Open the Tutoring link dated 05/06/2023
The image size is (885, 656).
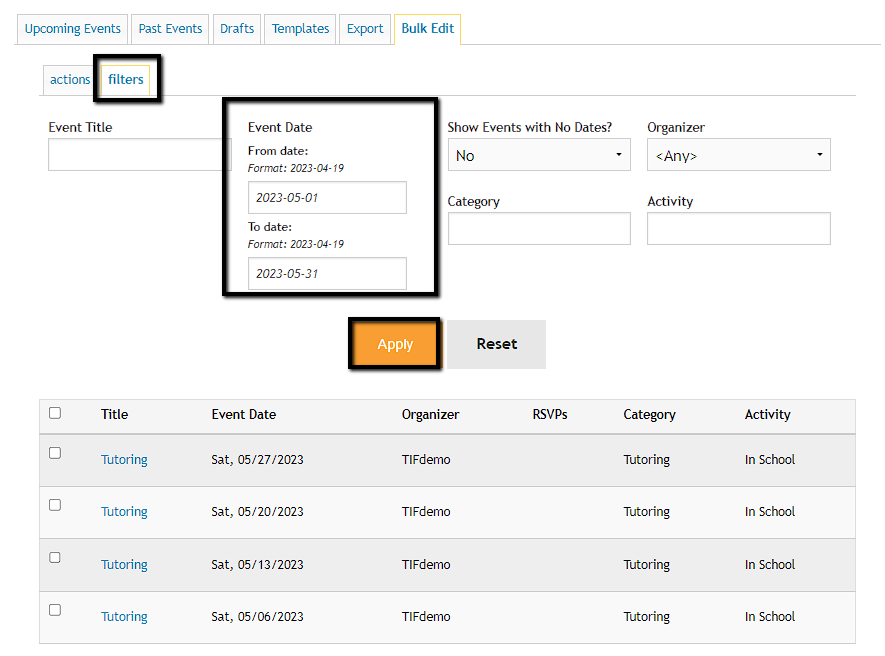coord(124,617)
